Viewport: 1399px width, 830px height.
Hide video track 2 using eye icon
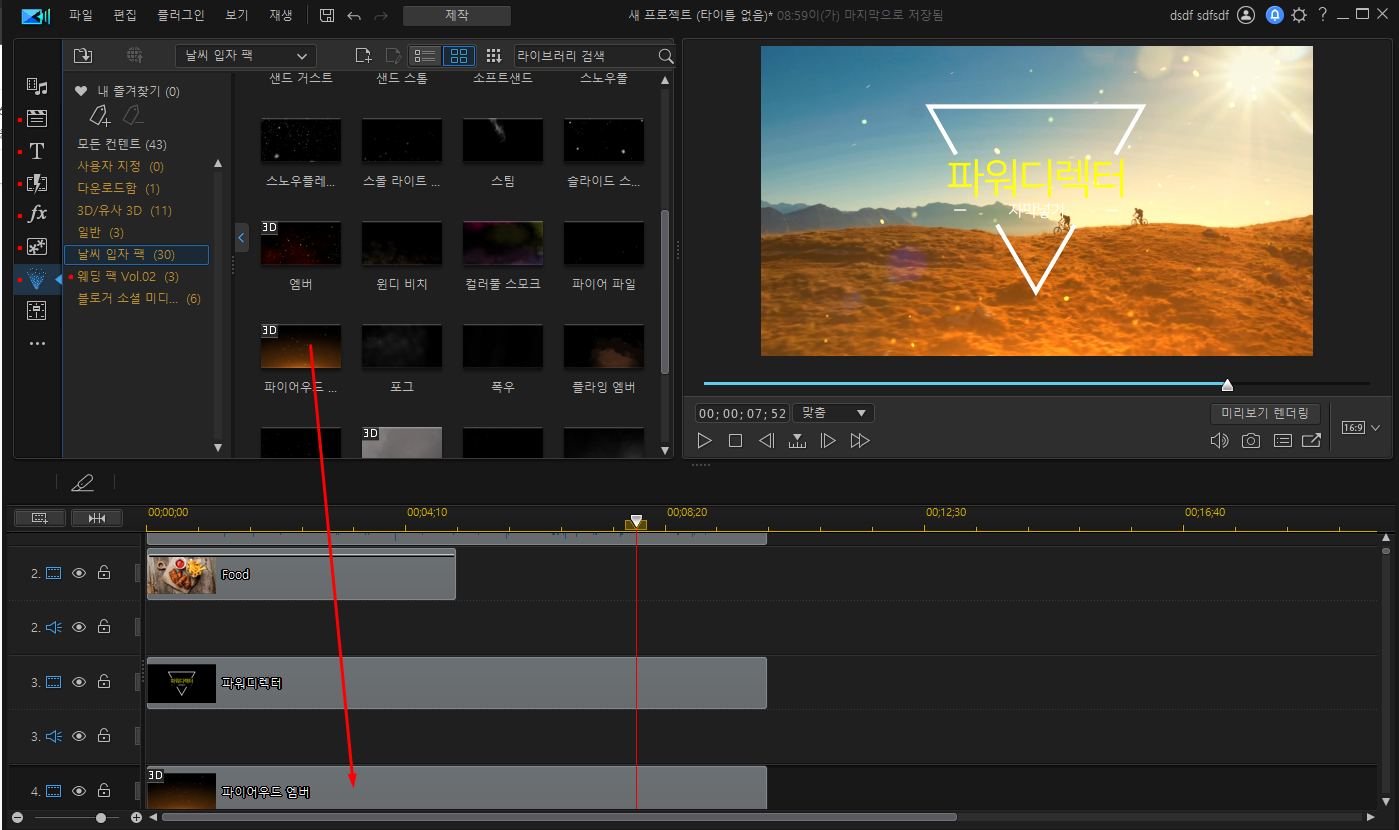click(79, 573)
